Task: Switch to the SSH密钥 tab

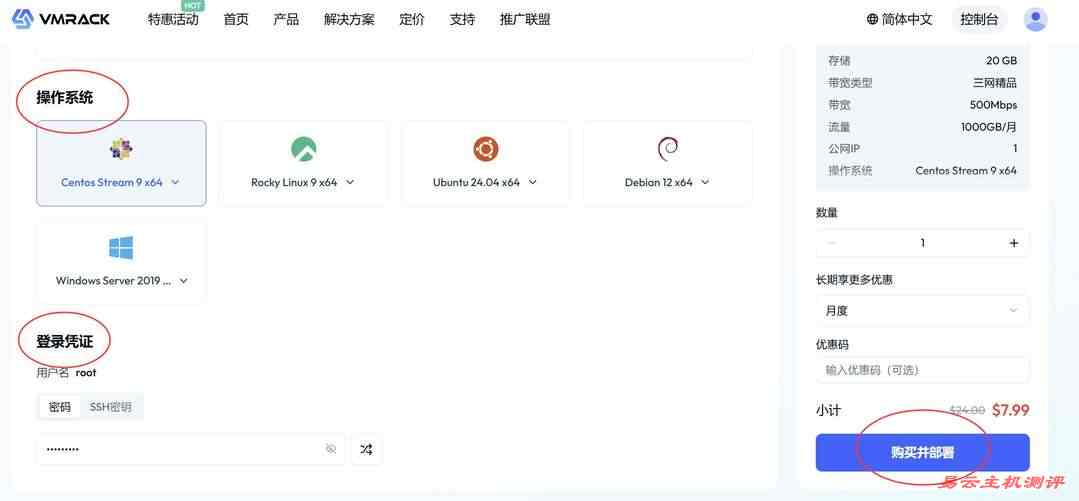Action: 111,407
